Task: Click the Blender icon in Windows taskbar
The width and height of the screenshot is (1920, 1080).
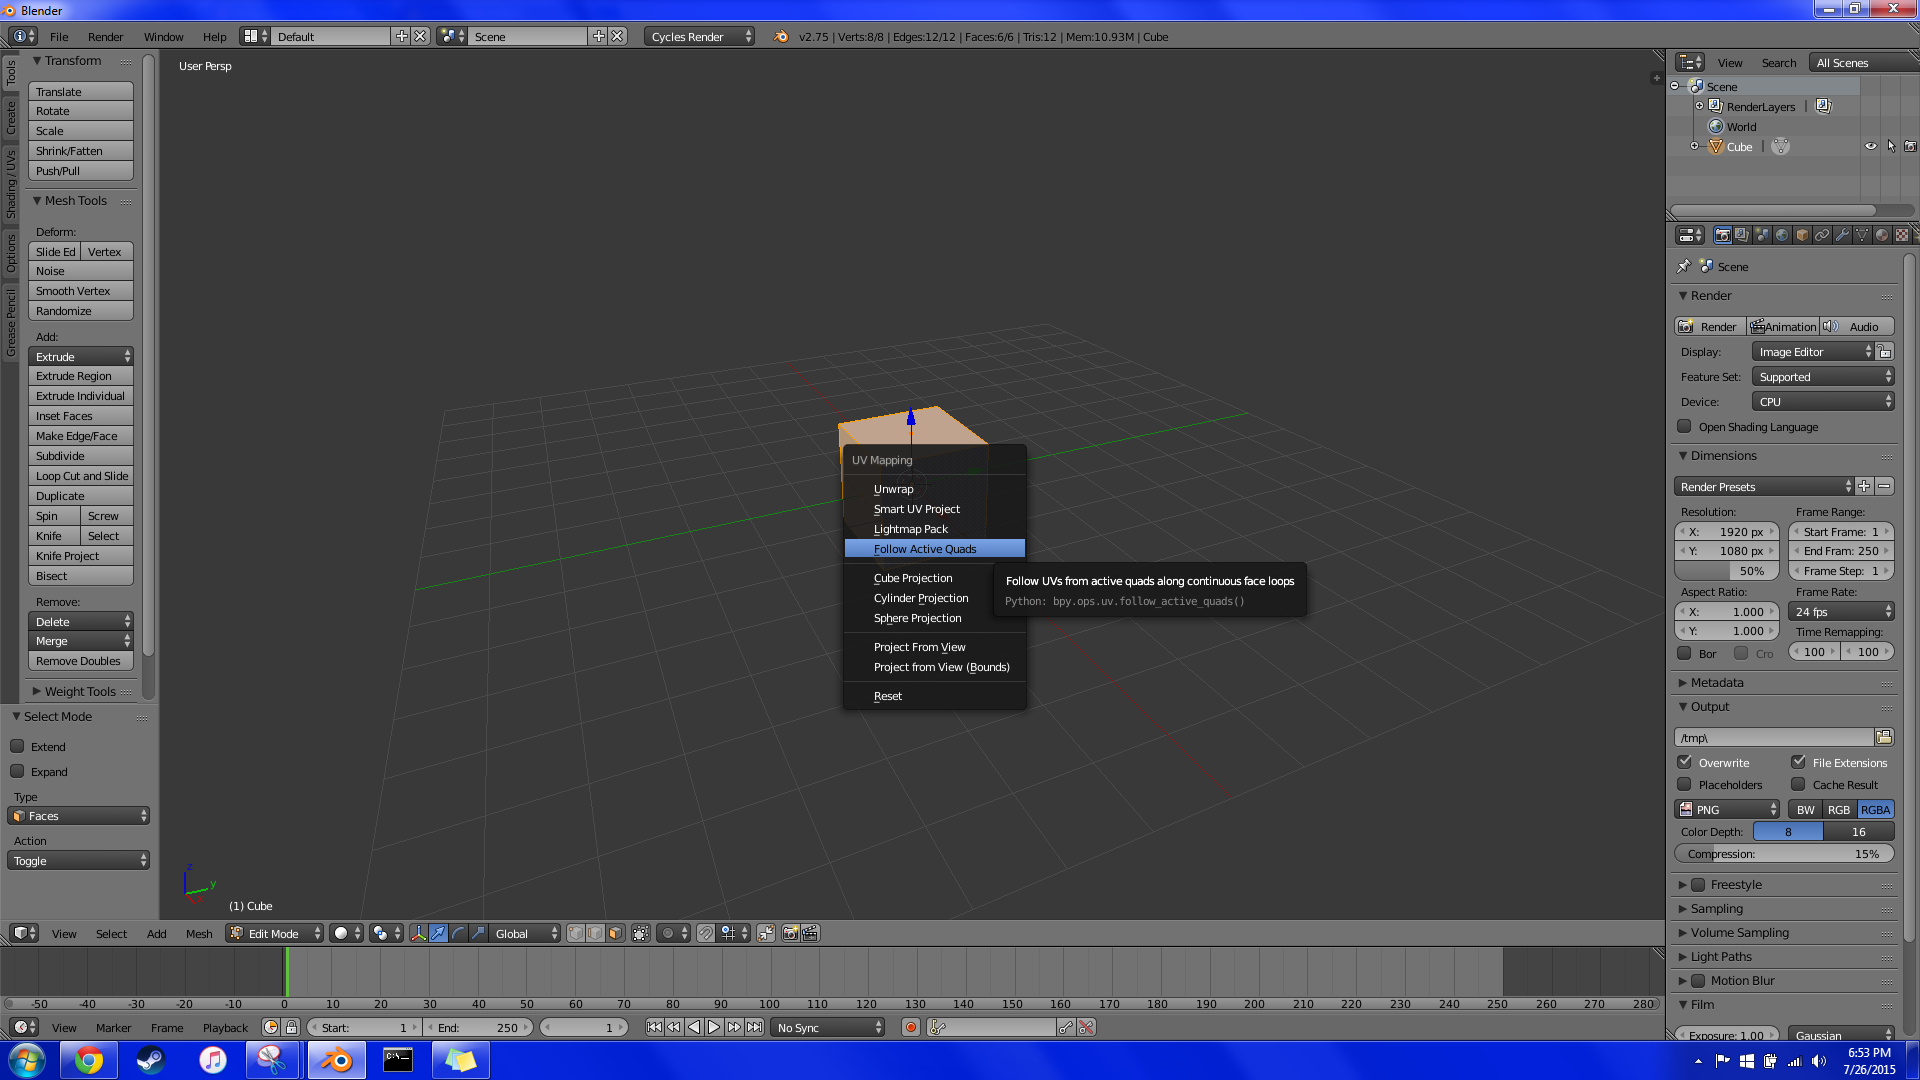Action: [x=334, y=1059]
